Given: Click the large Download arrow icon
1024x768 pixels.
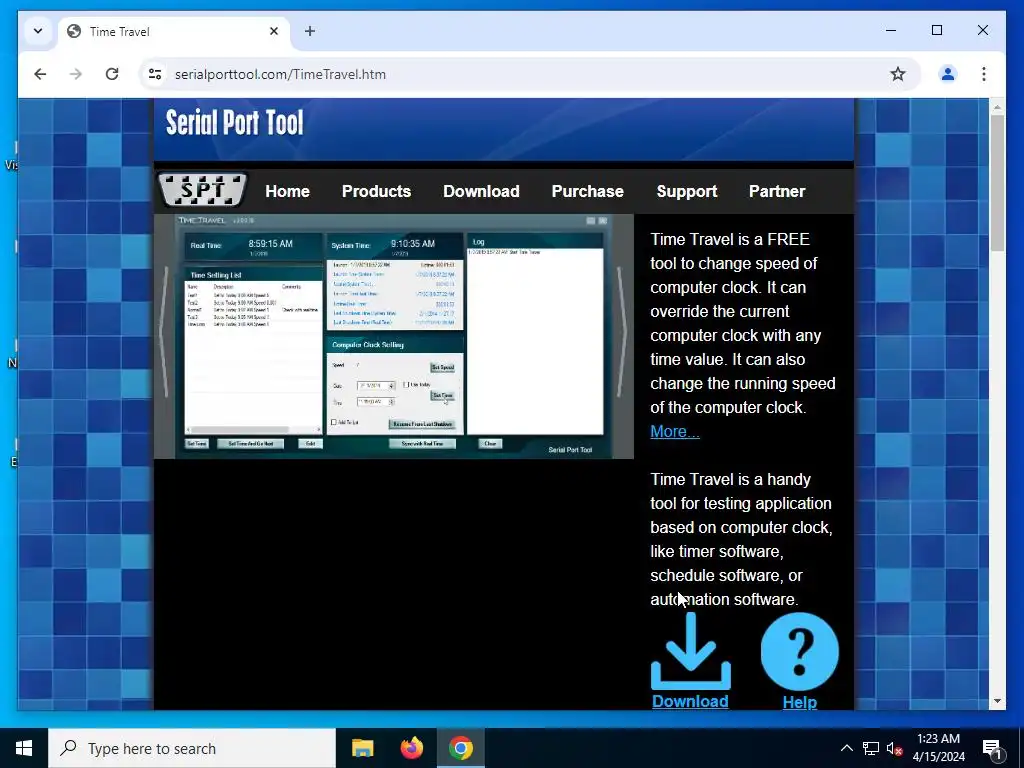Looking at the screenshot, I should [x=691, y=650].
